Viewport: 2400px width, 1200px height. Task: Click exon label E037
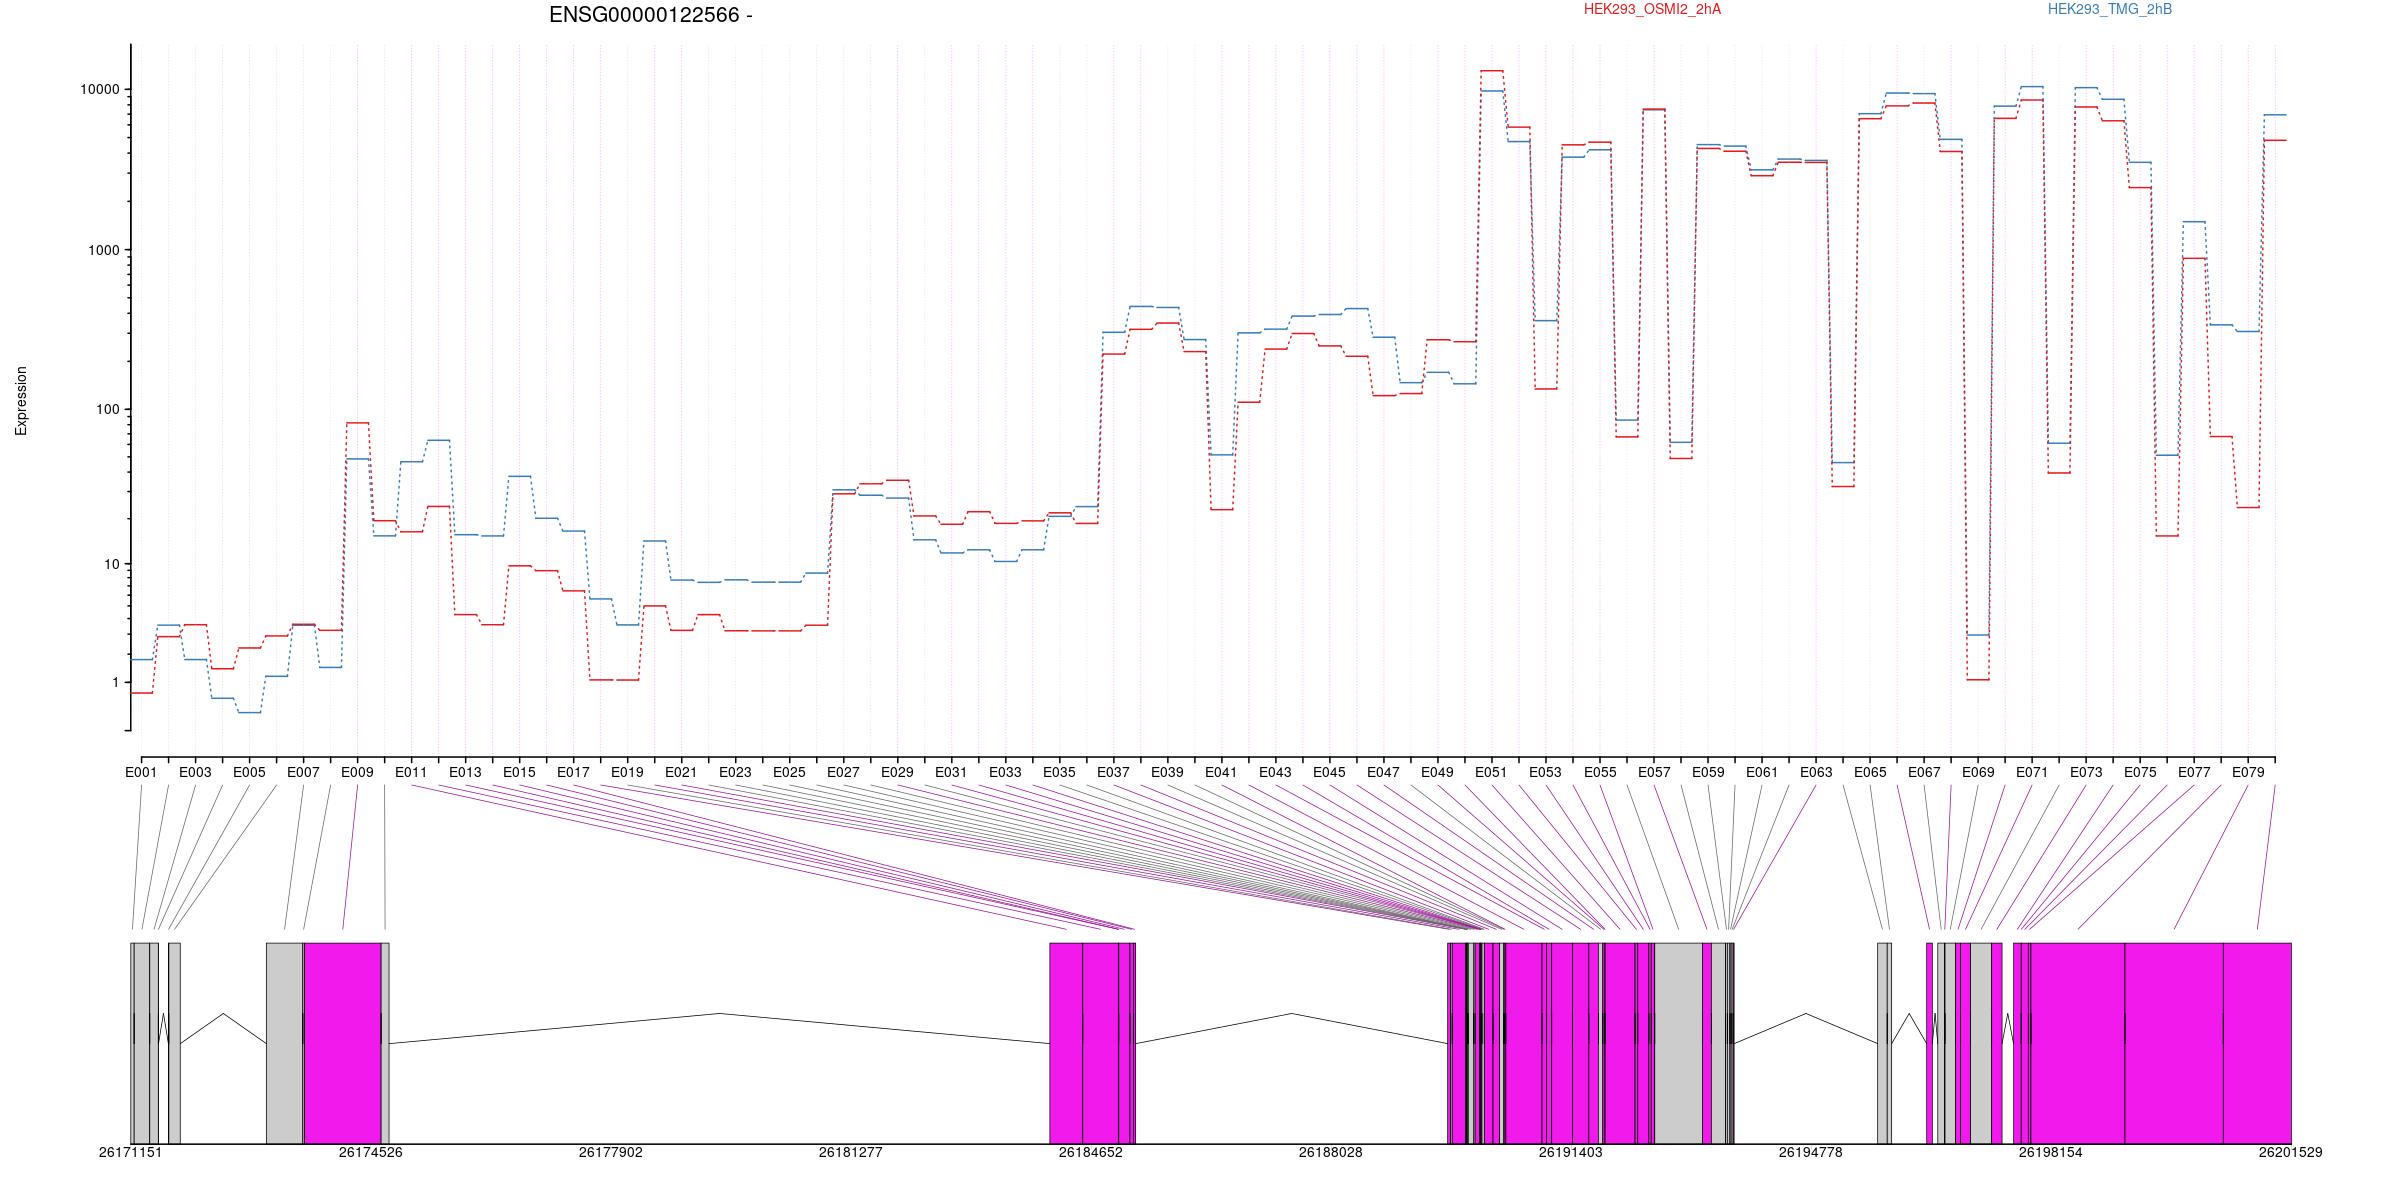pyautogui.click(x=1113, y=772)
